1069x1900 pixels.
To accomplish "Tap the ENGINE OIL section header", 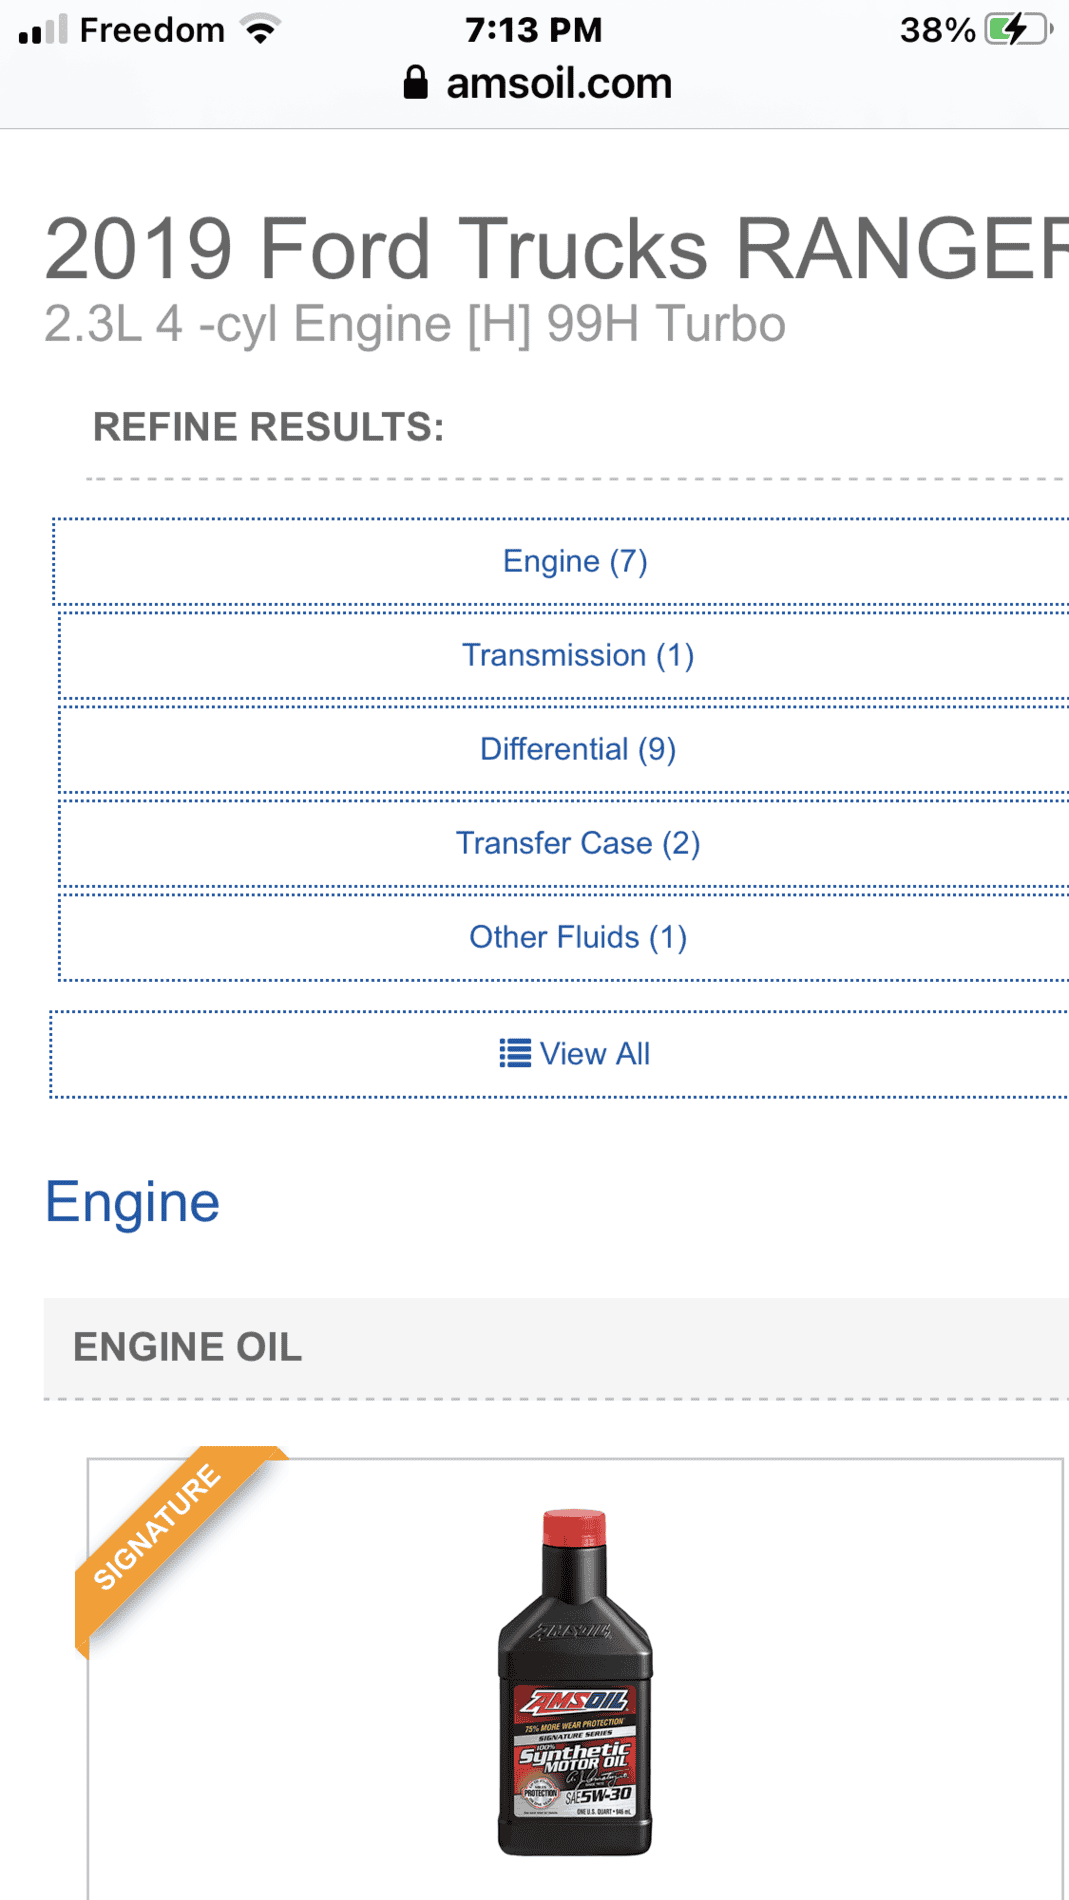I will (x=187, y=1347).
